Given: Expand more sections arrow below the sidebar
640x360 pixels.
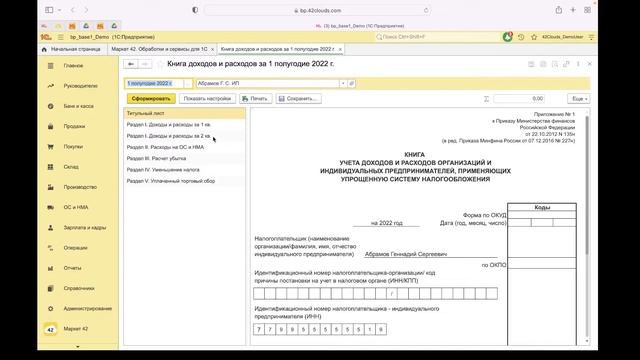Looking at the screenshot, I should pos(78,347).
